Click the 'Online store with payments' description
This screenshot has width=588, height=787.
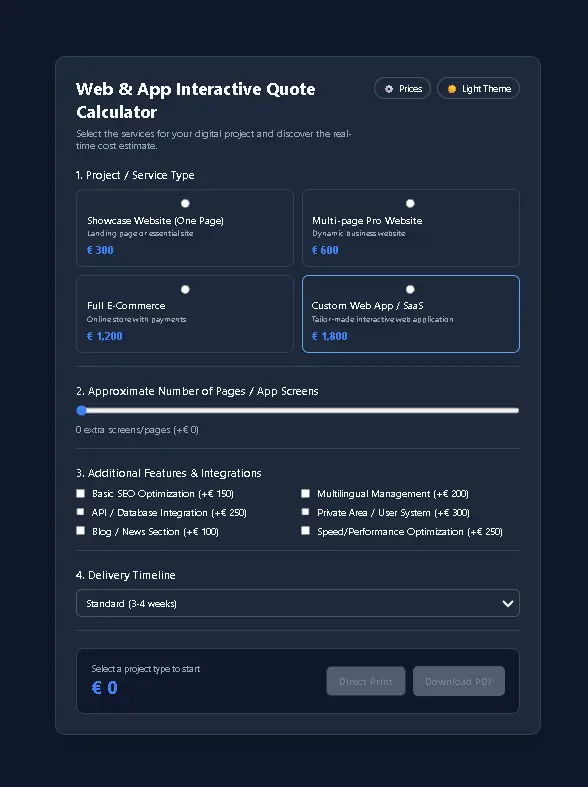(136, 319)
